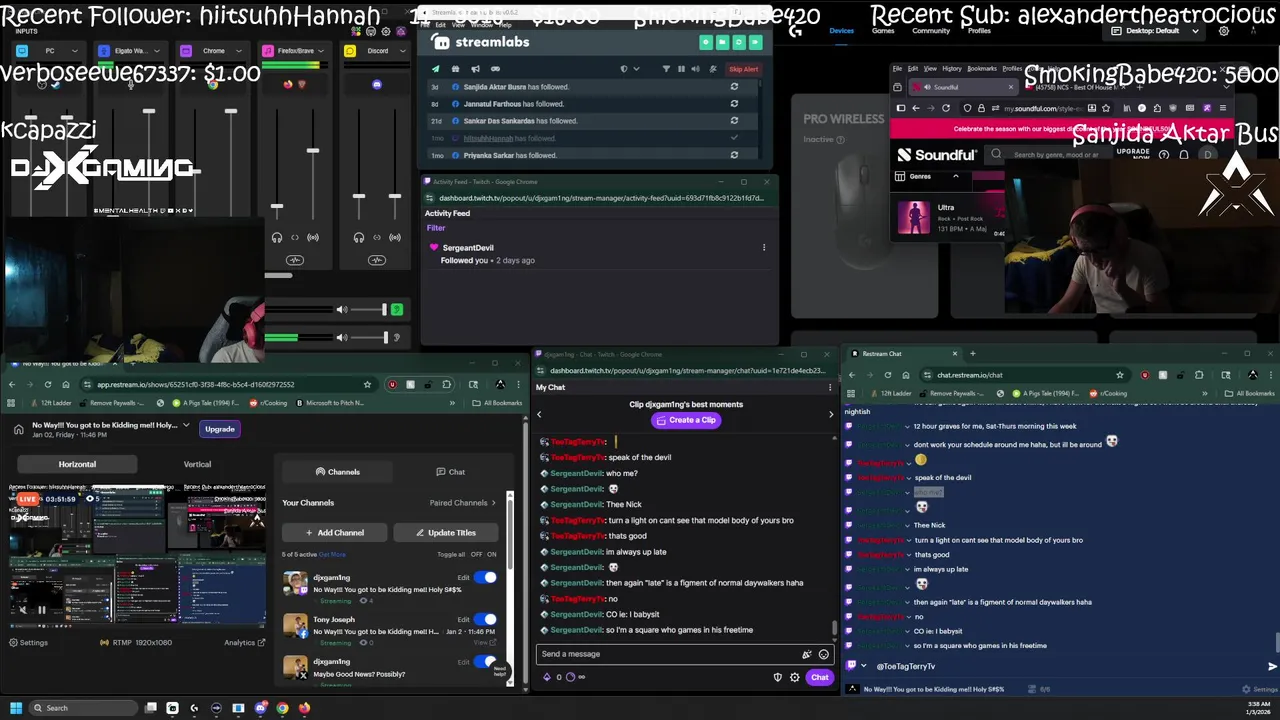Open the Discord input channel dropdown
Viewport: 1280px width, 720px height.
[x=402, y=51]
